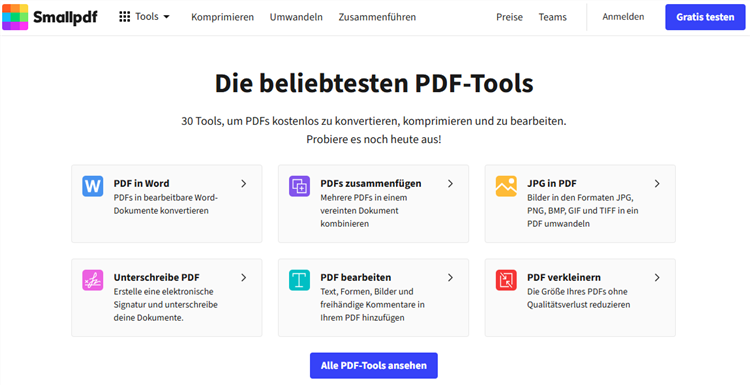Click the Tools grid icon
The width and height of the screenshot is (750, 385).
coord(124,17)
